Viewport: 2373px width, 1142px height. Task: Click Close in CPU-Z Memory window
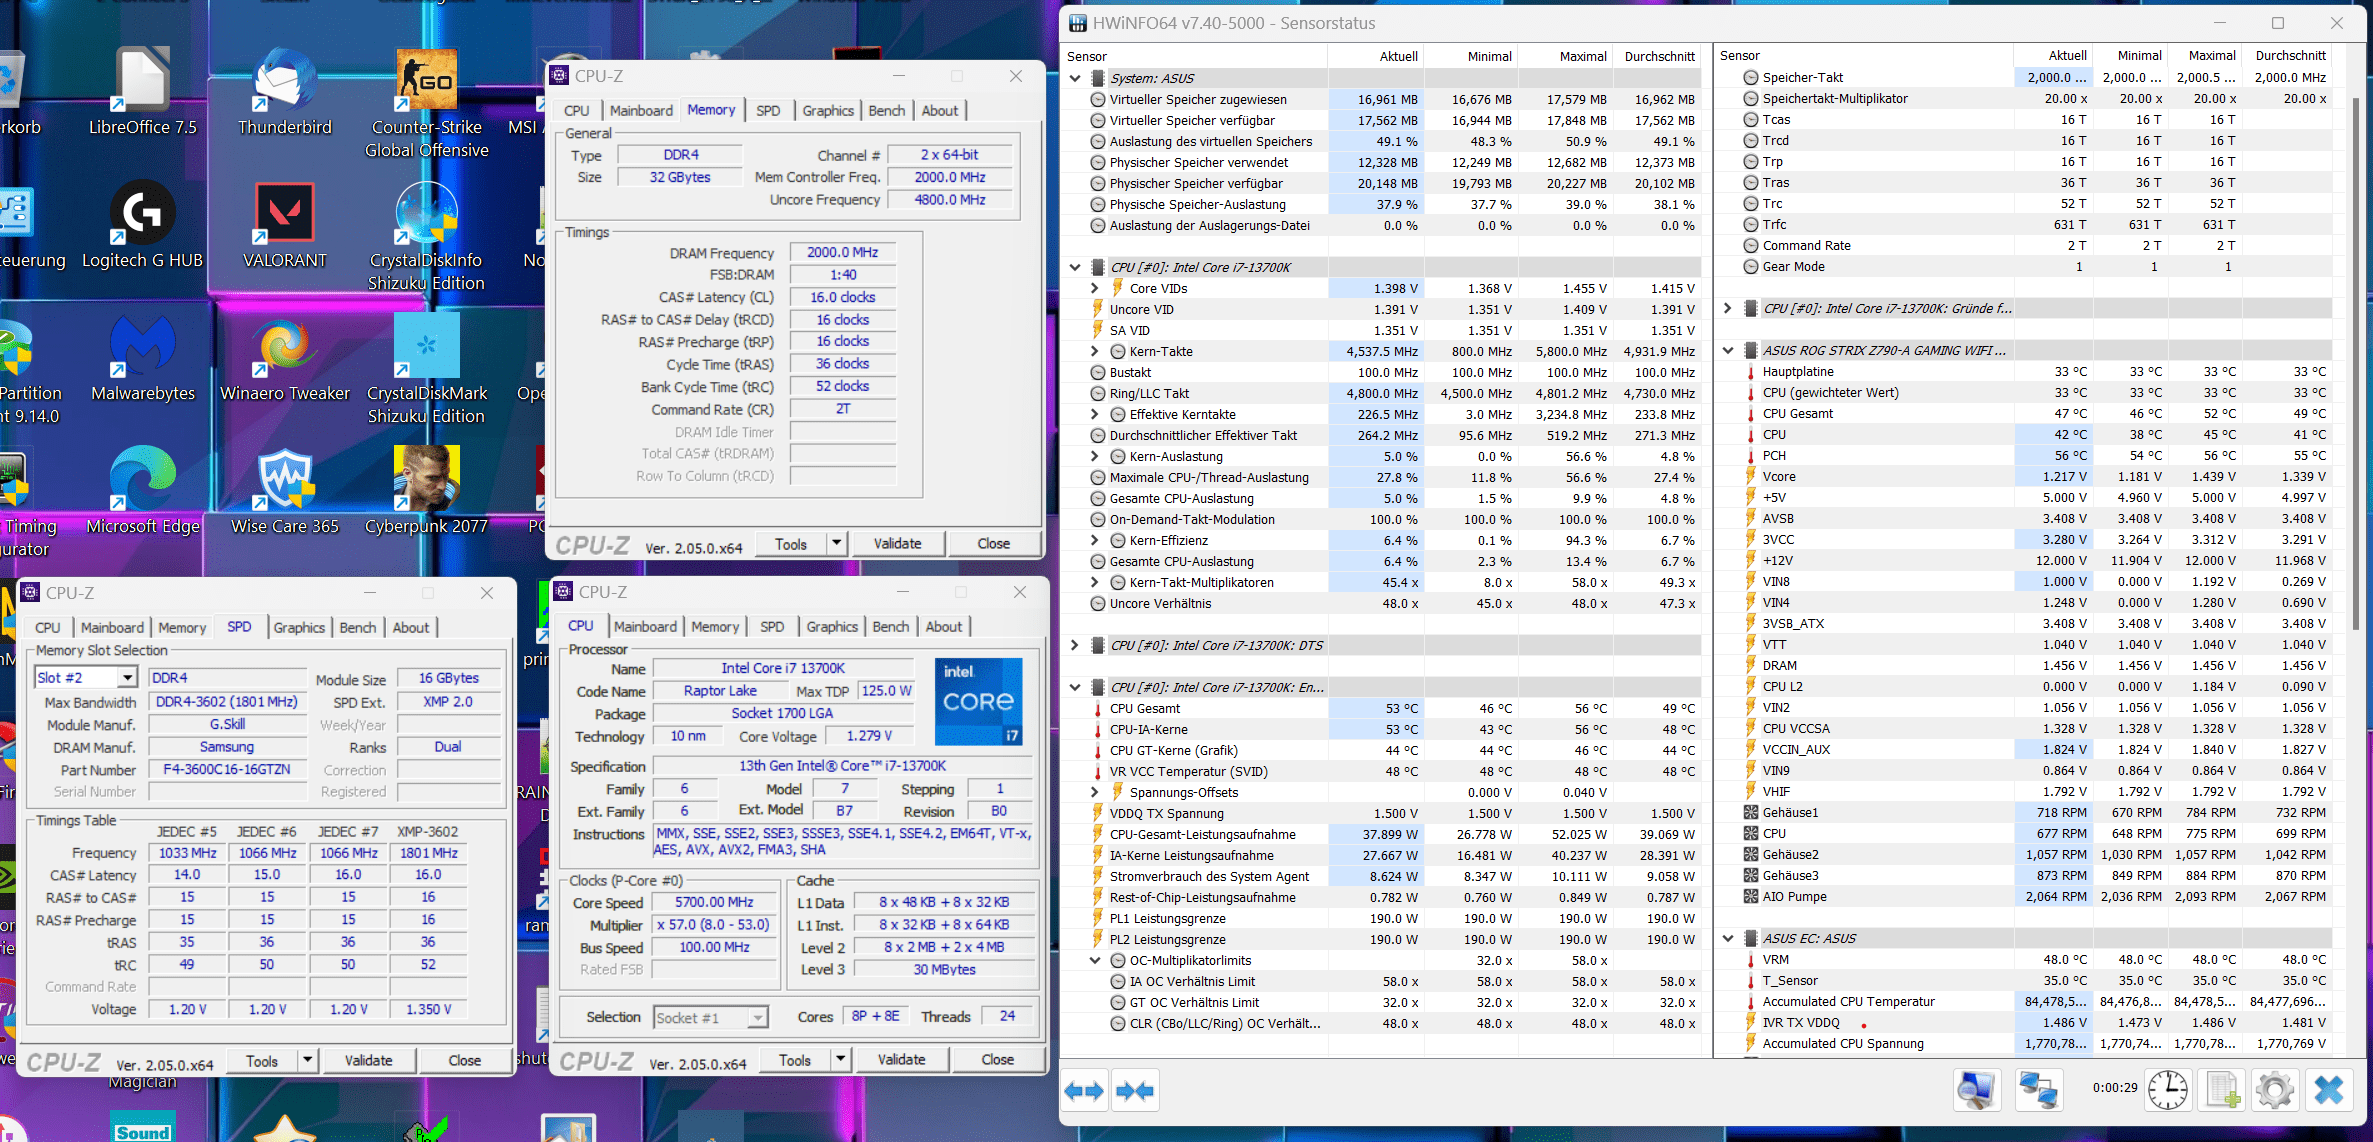(993, 543)
